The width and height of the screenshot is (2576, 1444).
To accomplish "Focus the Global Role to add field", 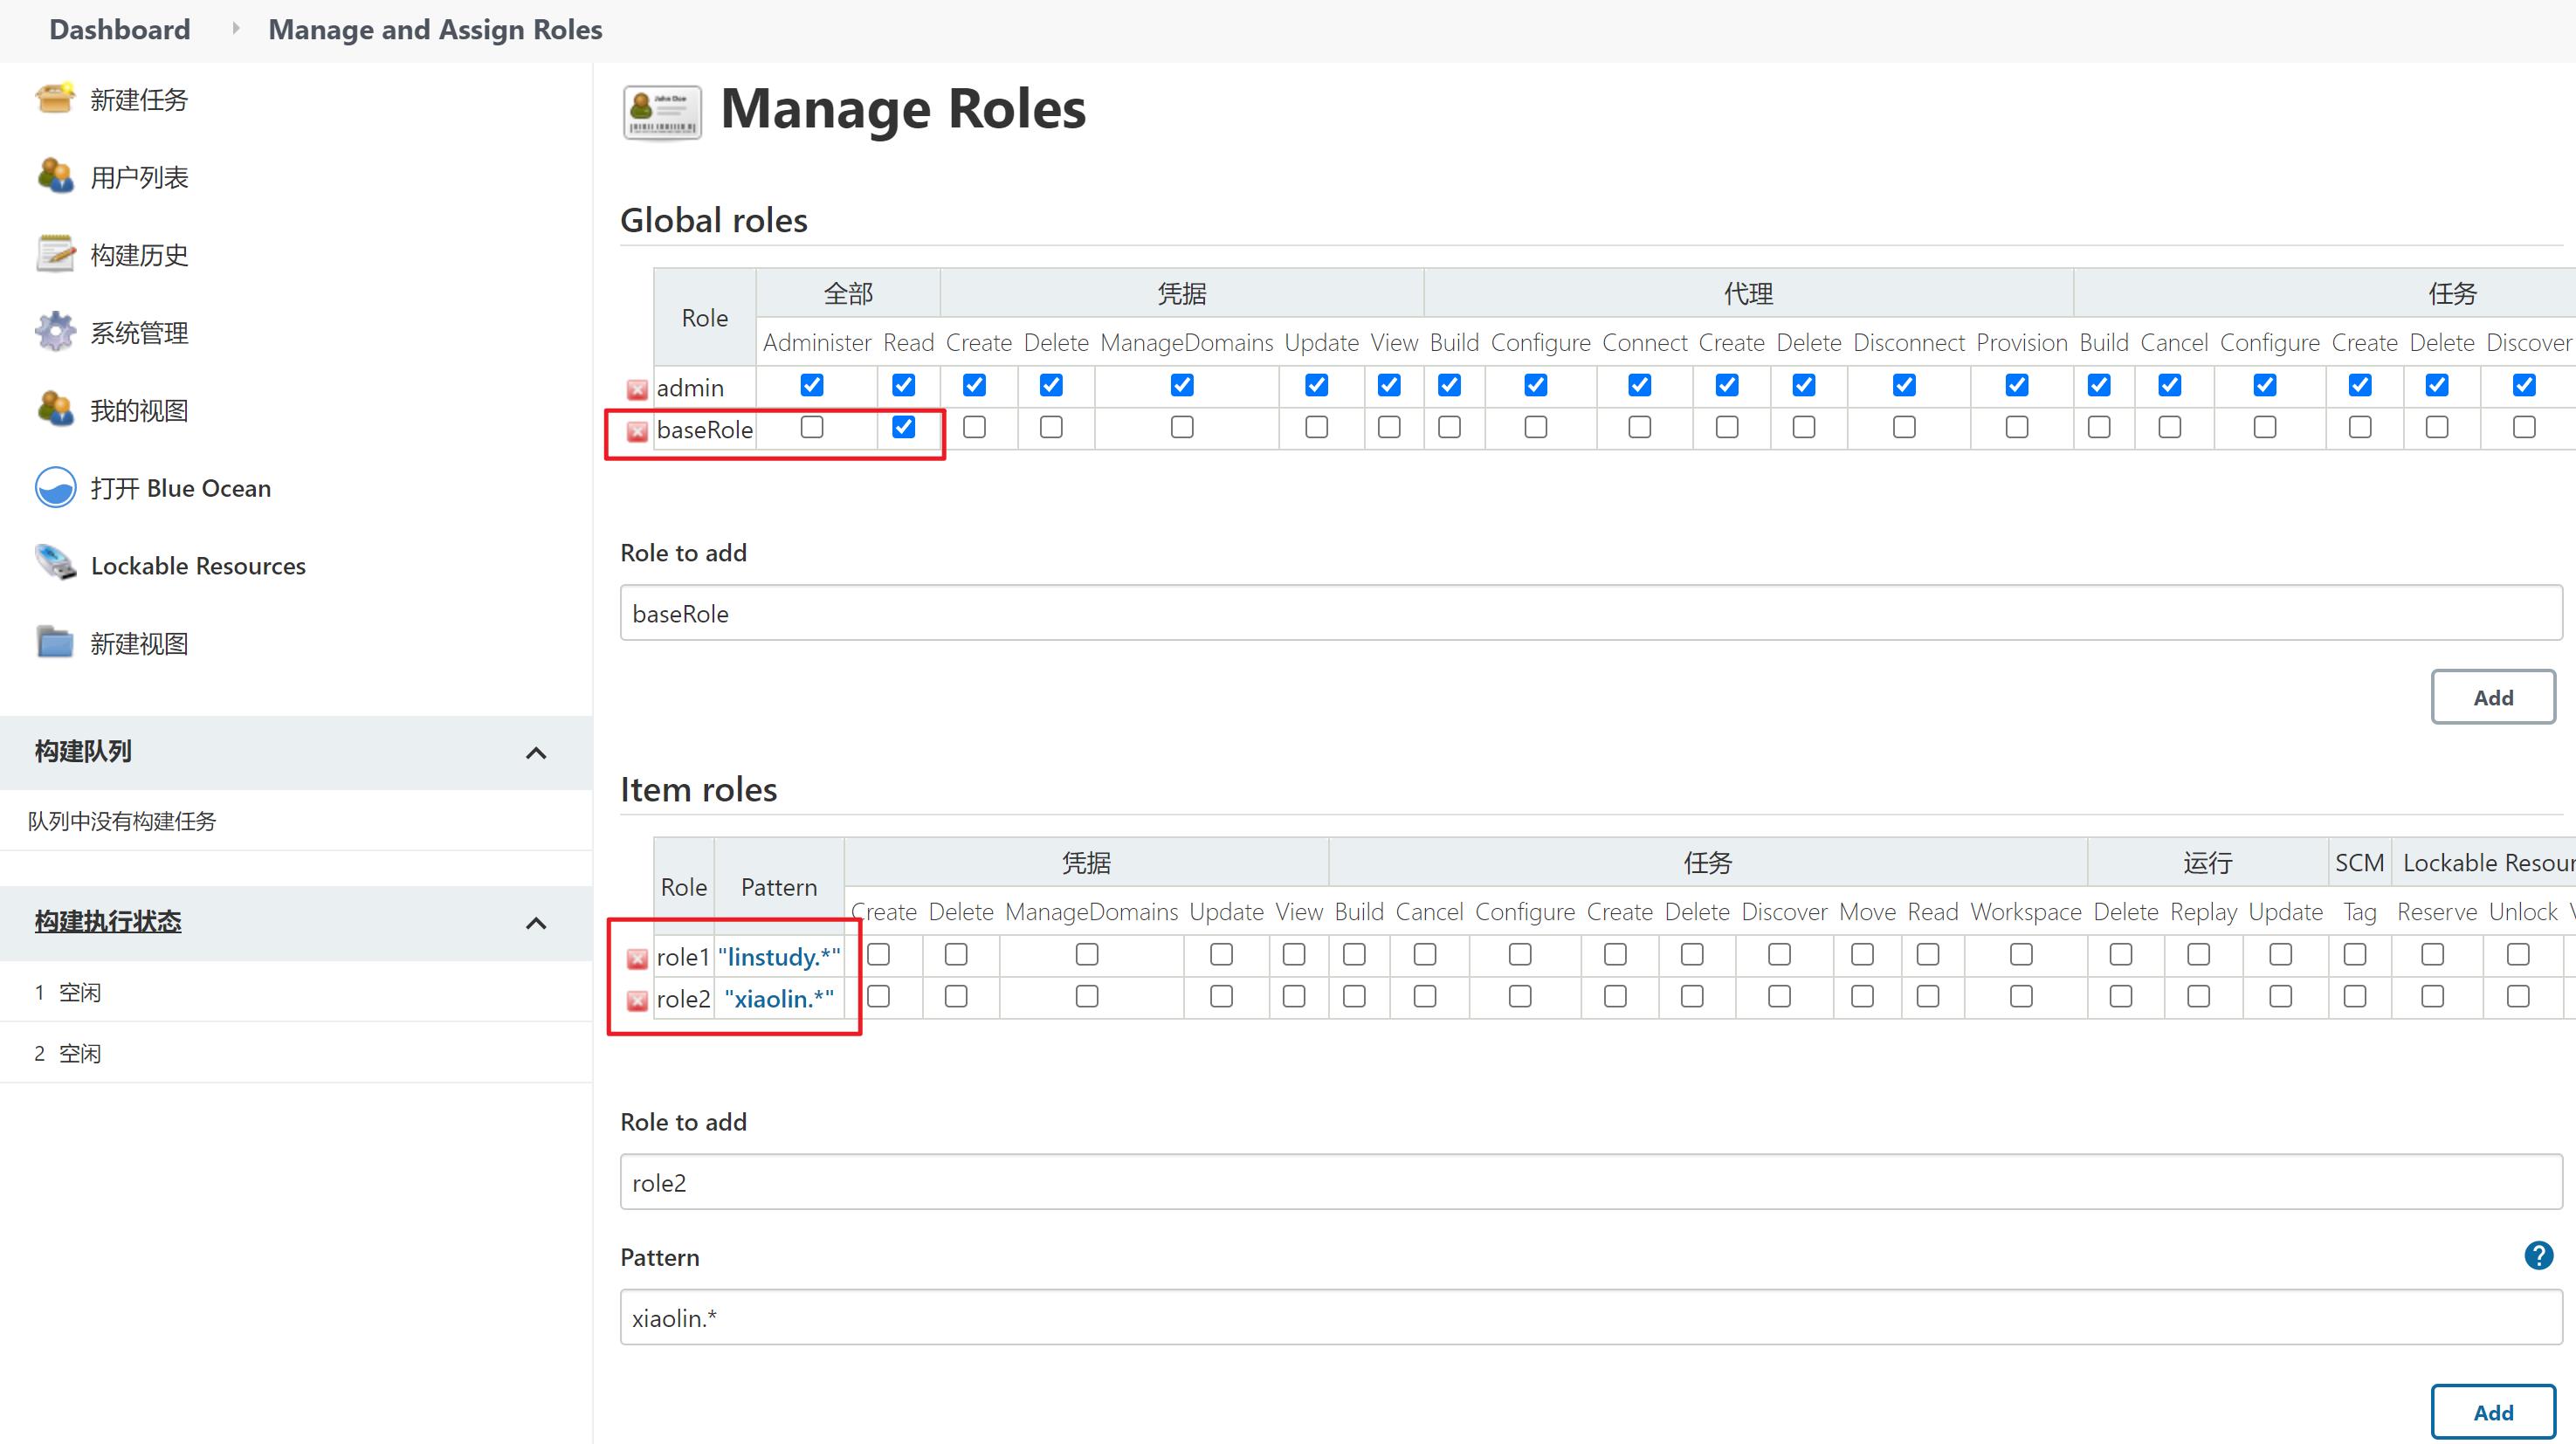I will [1591, 613].
